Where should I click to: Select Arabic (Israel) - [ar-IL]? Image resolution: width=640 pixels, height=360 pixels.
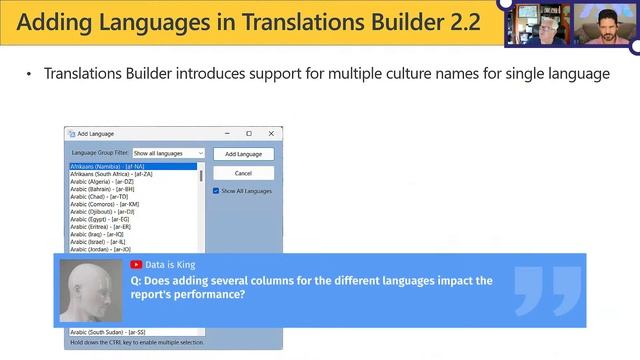pyautogui.click(x=133, y=242)
